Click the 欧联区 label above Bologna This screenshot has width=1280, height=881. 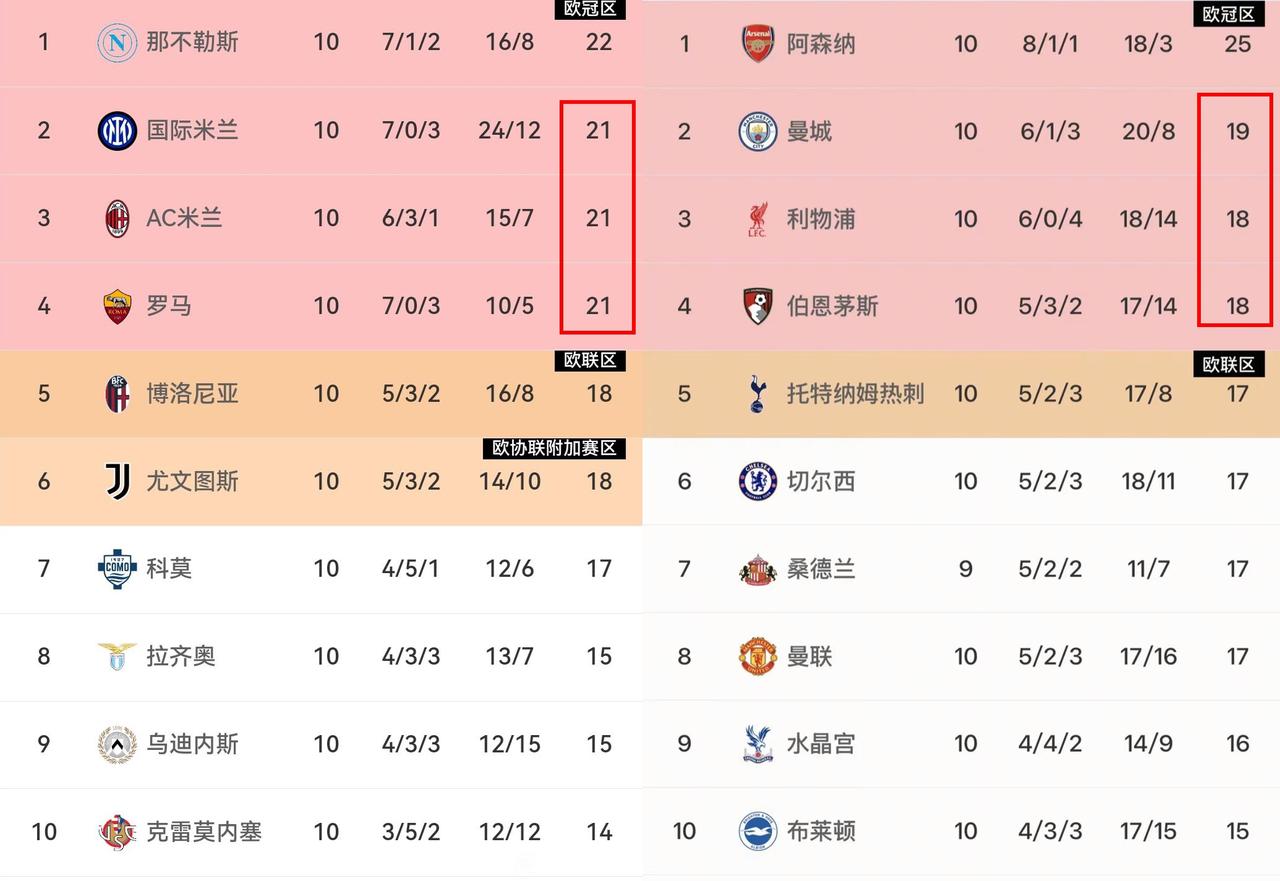pyautogui.click(x=590, y=360)
